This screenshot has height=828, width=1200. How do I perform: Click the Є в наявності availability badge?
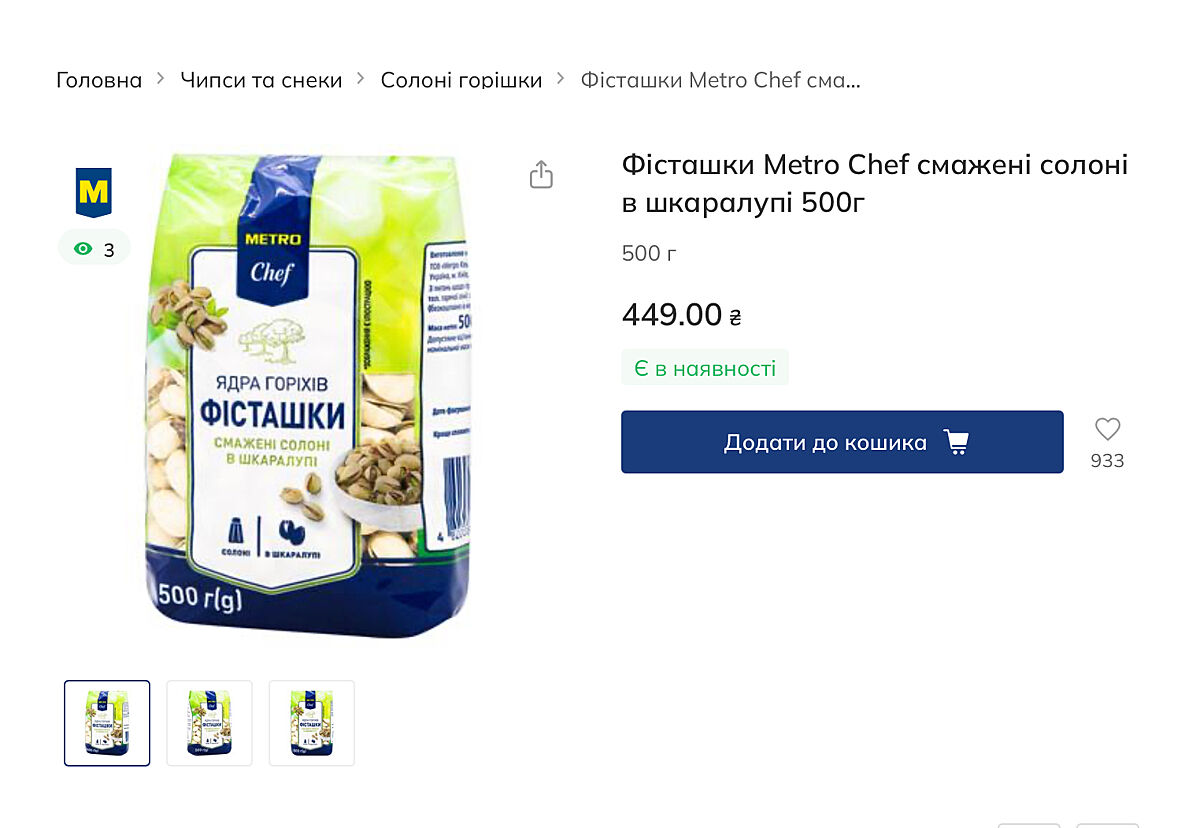[x=705, y=368]
